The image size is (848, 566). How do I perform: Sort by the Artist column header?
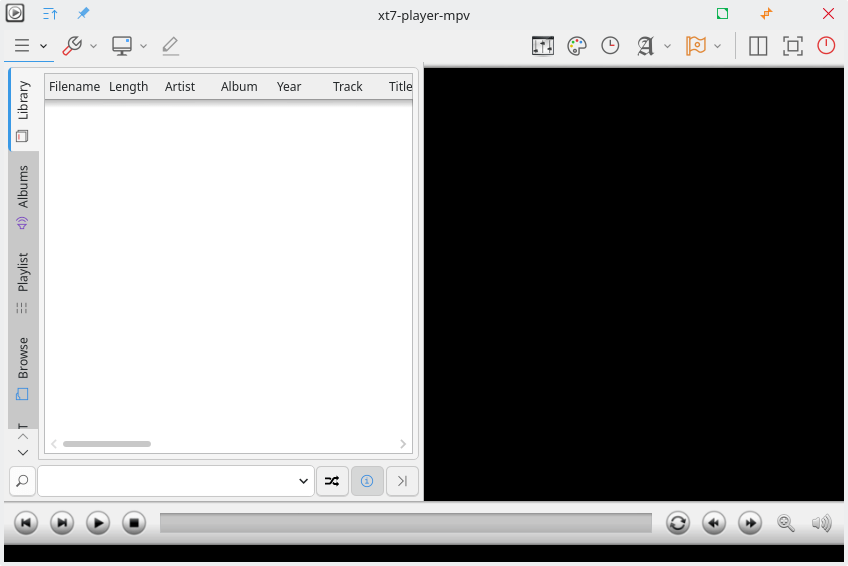click(x=180, y=86)
